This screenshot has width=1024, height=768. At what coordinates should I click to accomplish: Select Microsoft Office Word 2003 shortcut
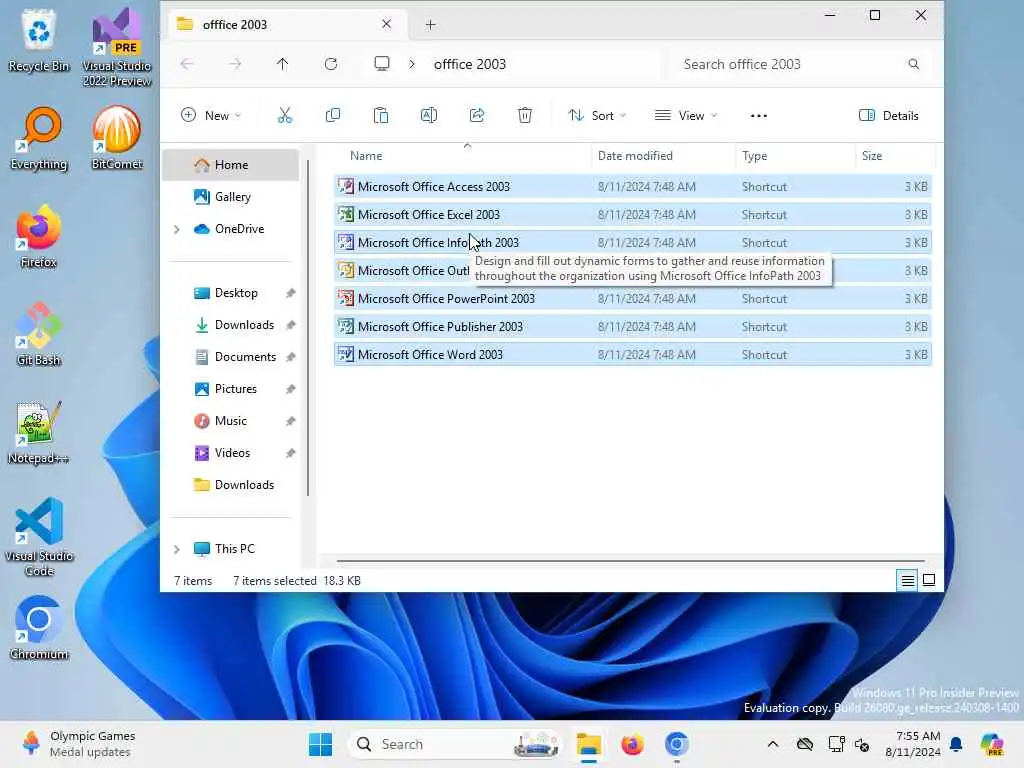[x=632, y=355]
